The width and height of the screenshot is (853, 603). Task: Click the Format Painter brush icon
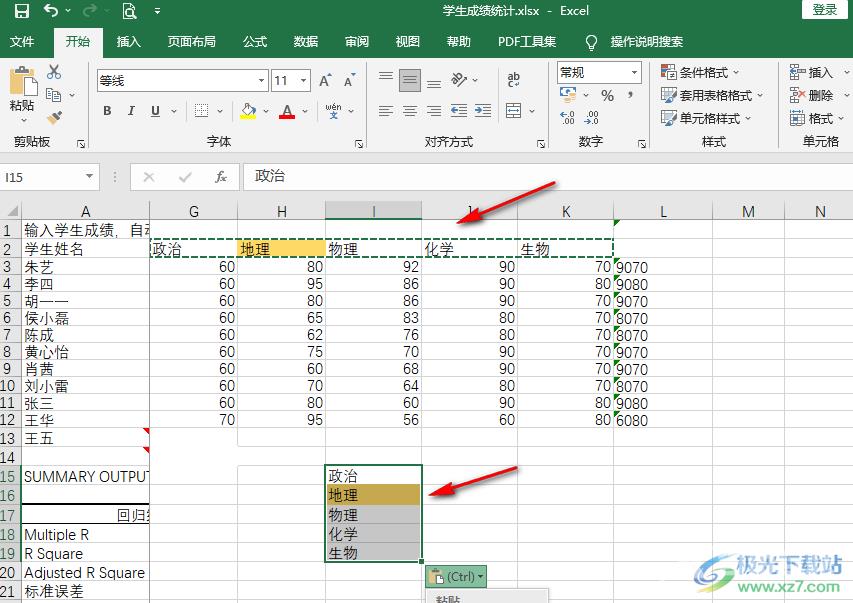coord(54,117)
